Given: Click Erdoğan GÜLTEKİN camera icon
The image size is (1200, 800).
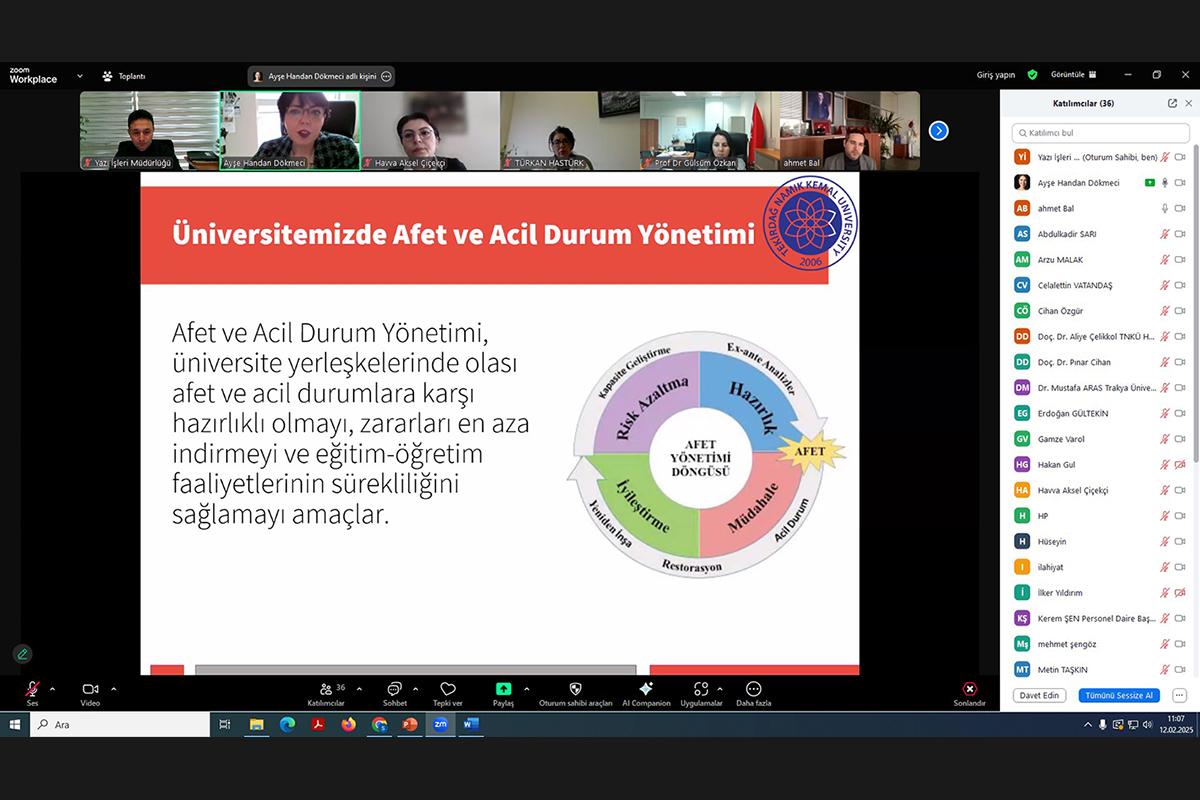Looking at the screenshot, I should 1181,413.
